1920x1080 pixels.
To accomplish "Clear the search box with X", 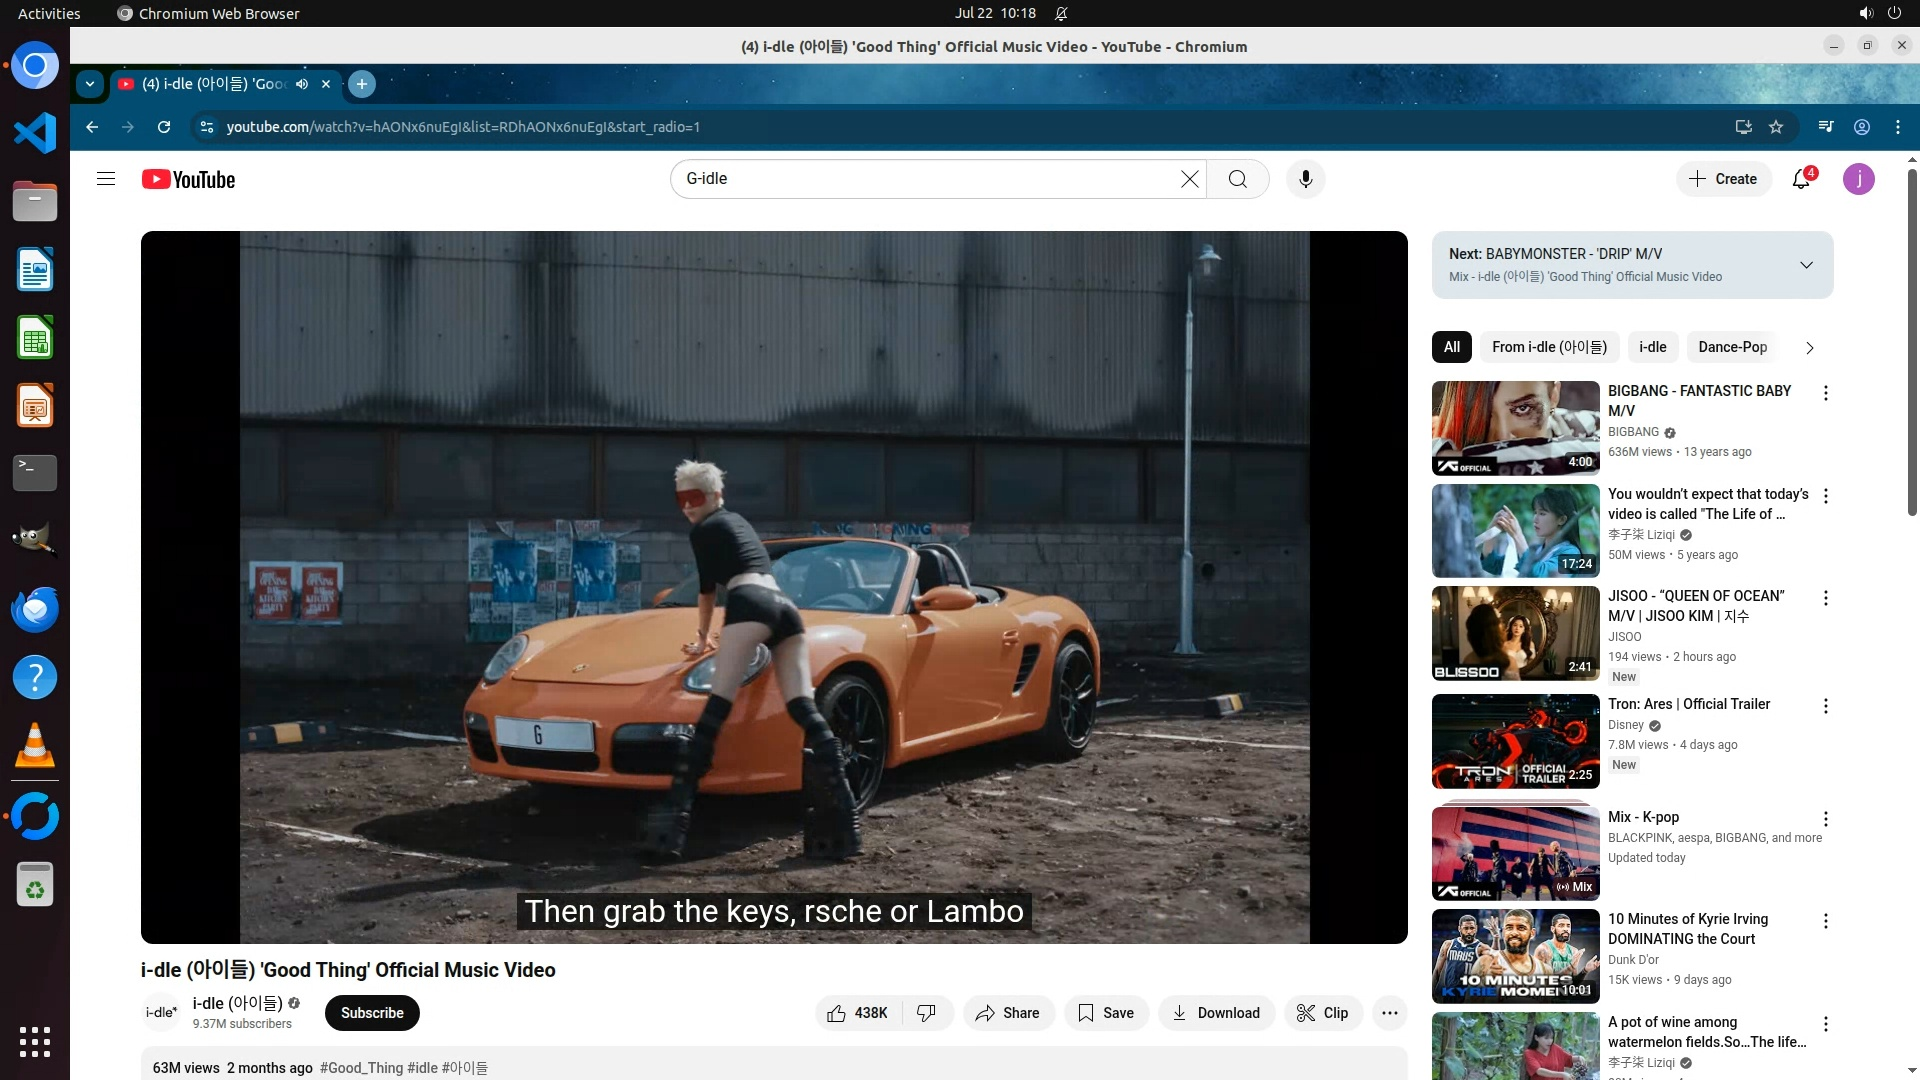I will [1189, 179].
